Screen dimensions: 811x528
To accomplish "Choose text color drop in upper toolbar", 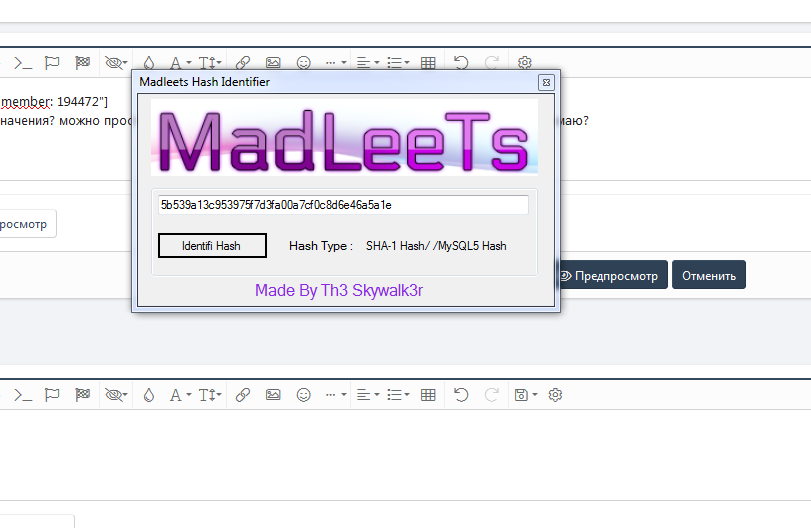I will [x=149, y=63].
